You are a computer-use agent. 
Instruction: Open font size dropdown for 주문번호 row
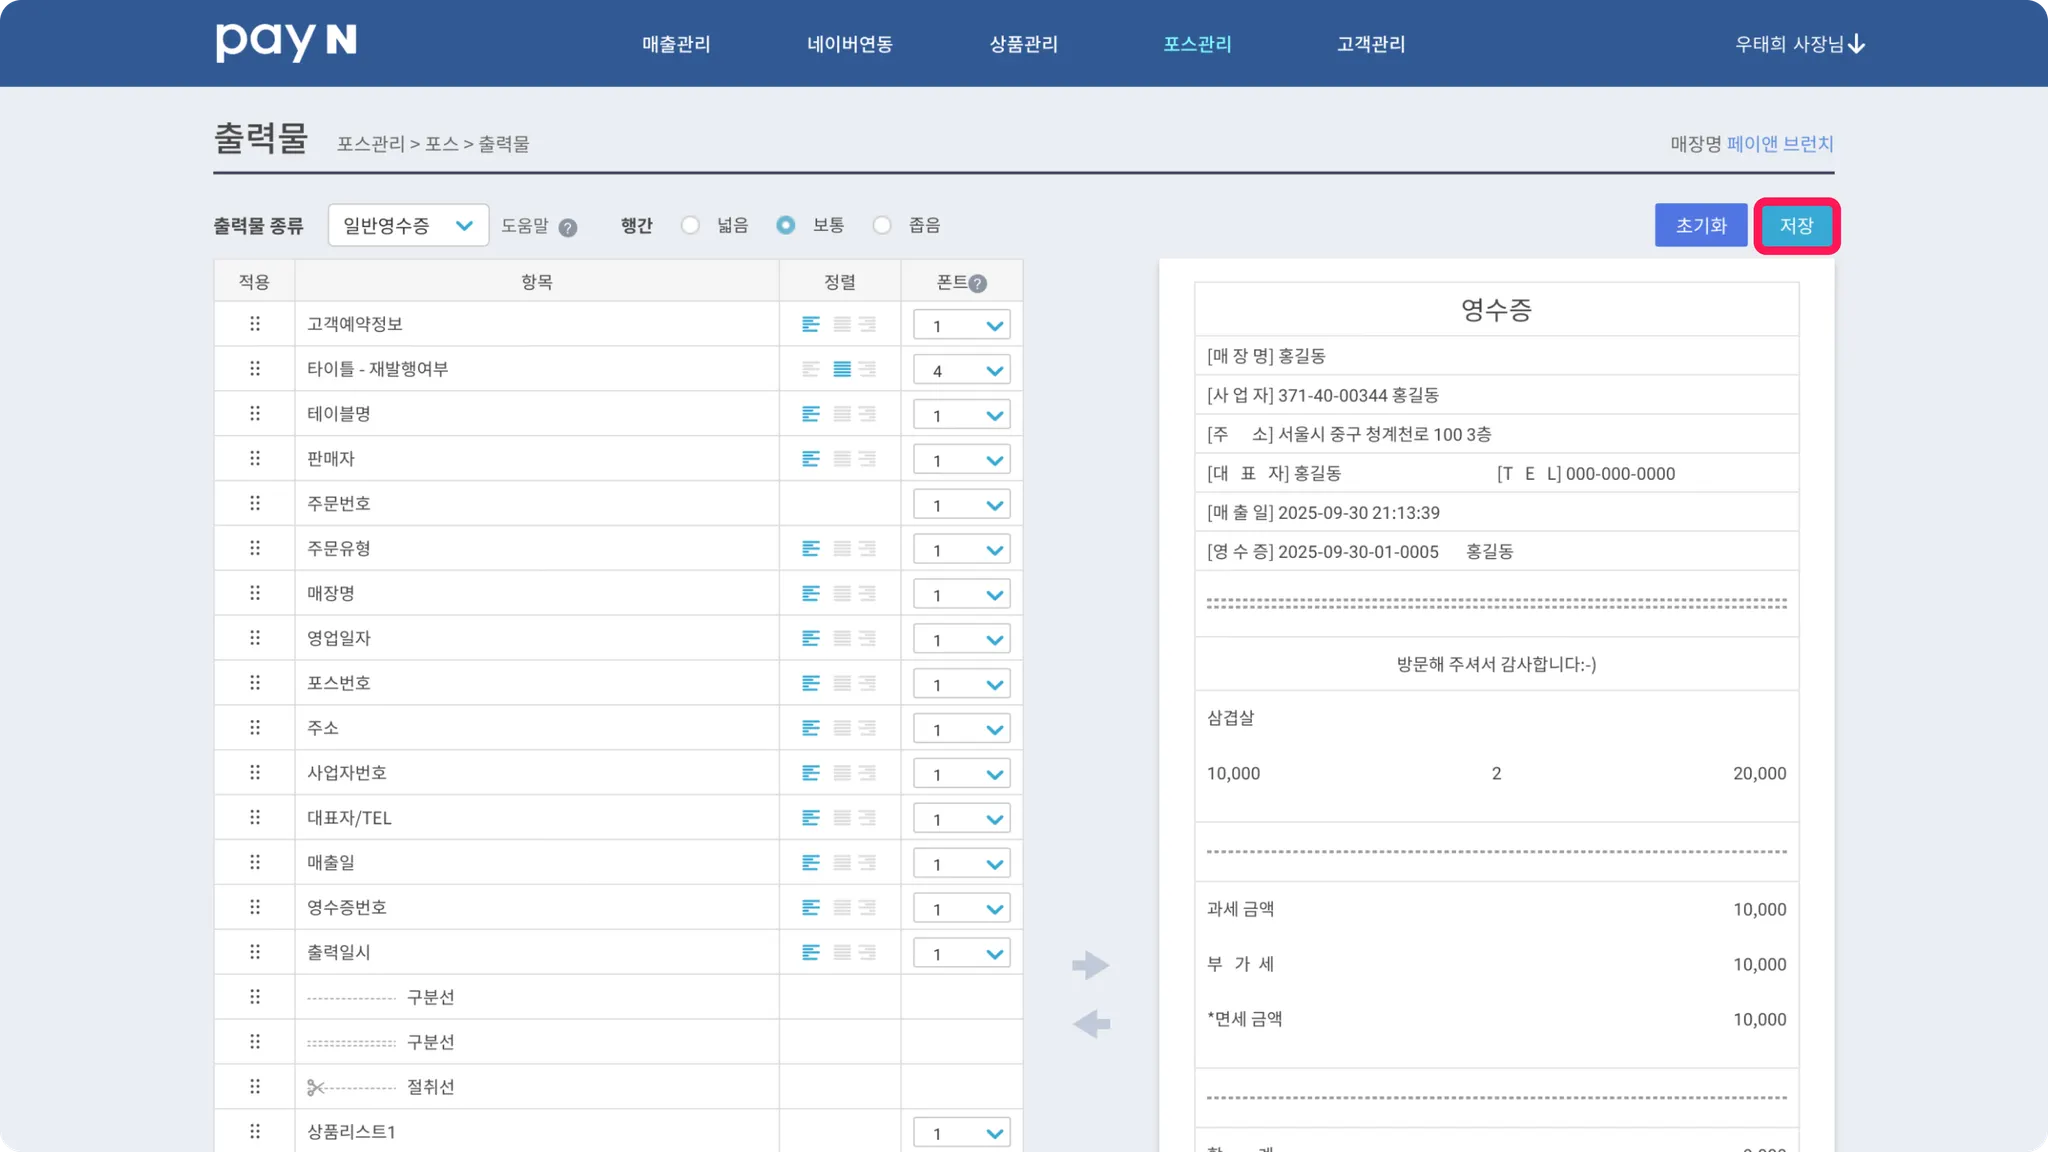tap(961, 505)
